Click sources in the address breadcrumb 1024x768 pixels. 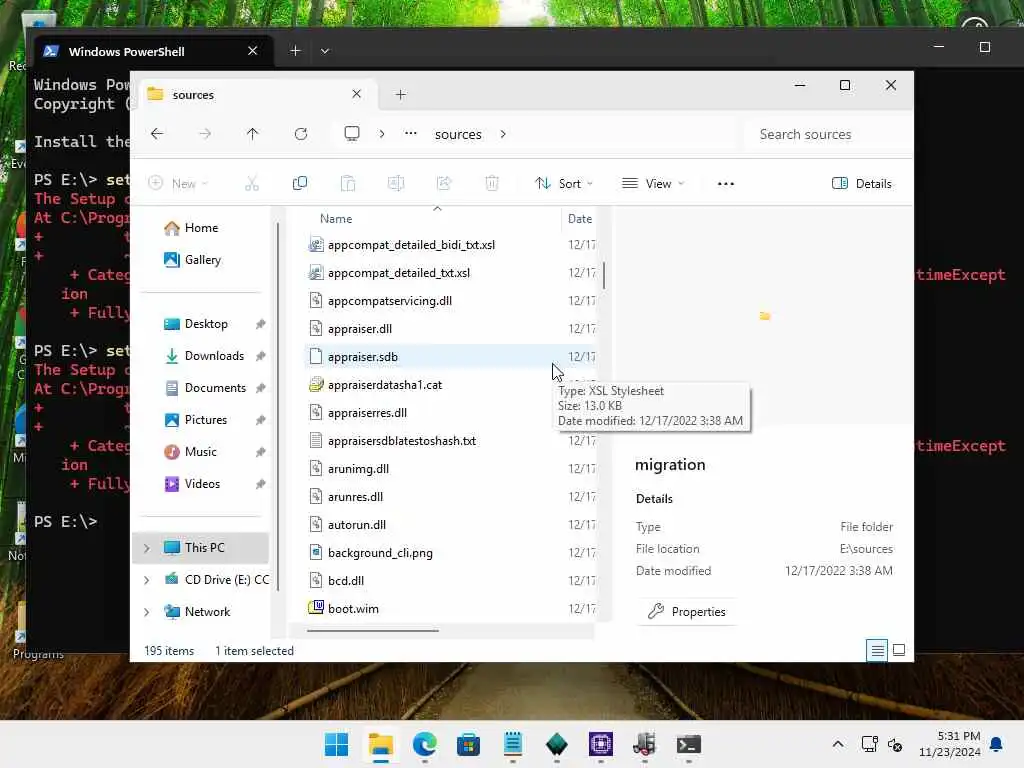click(458, 134)
